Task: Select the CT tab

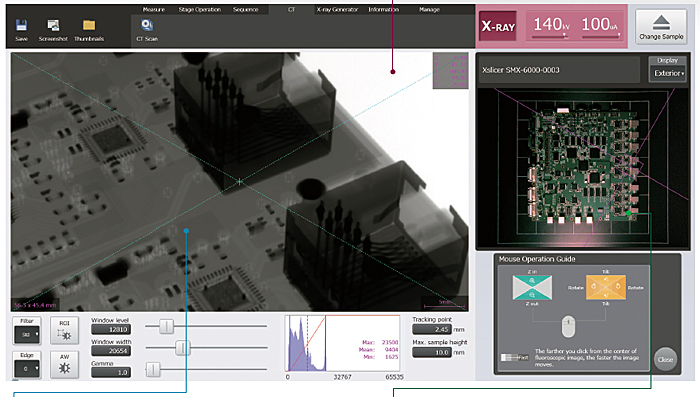Action: coord(291,9)
